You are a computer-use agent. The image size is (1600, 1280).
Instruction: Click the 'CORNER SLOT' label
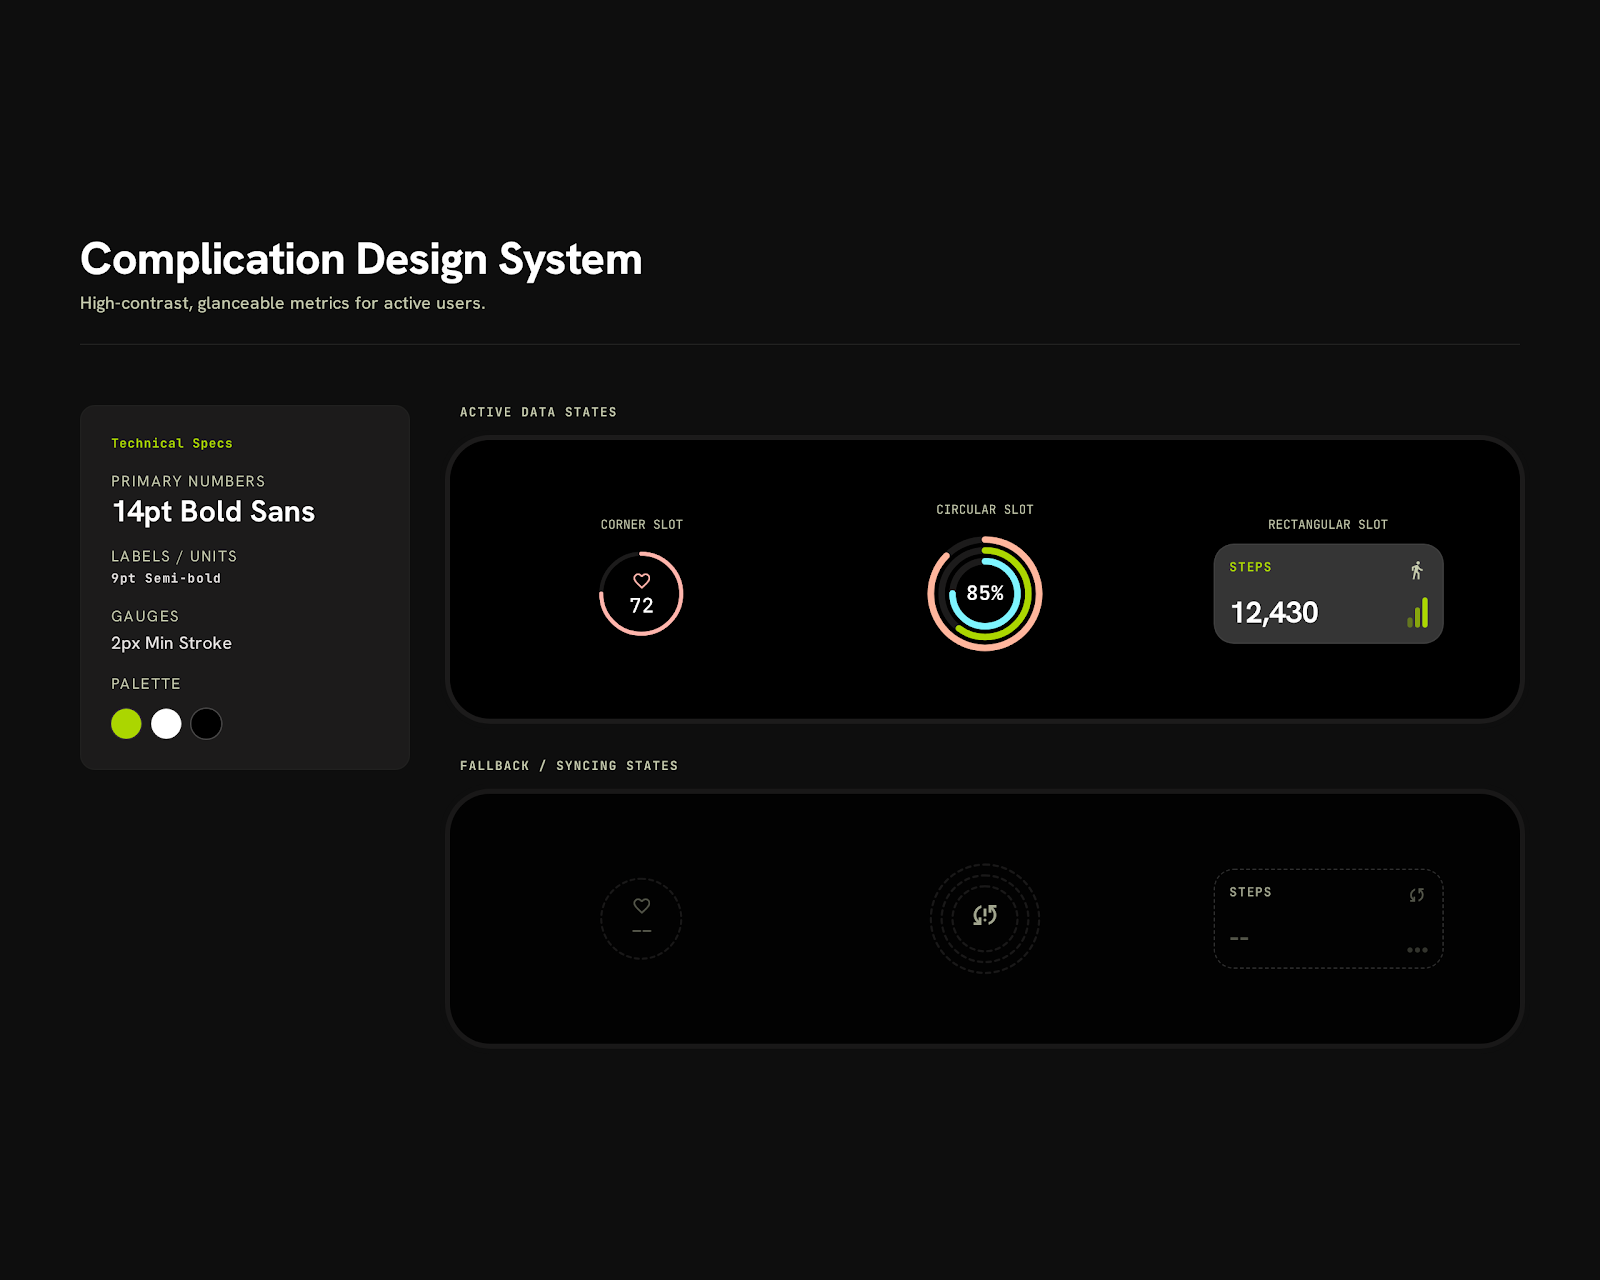pos(642,525)
